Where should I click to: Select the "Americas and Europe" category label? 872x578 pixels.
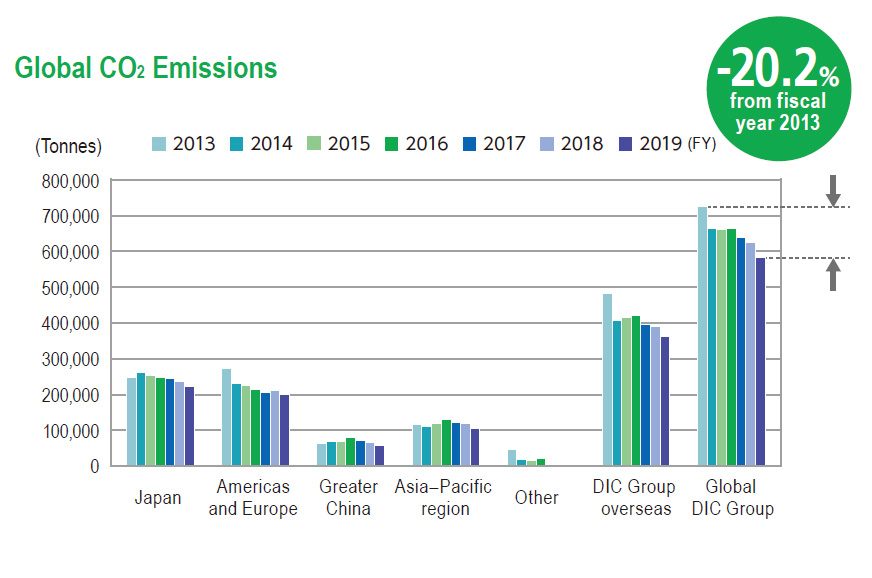tap(253, 497)
